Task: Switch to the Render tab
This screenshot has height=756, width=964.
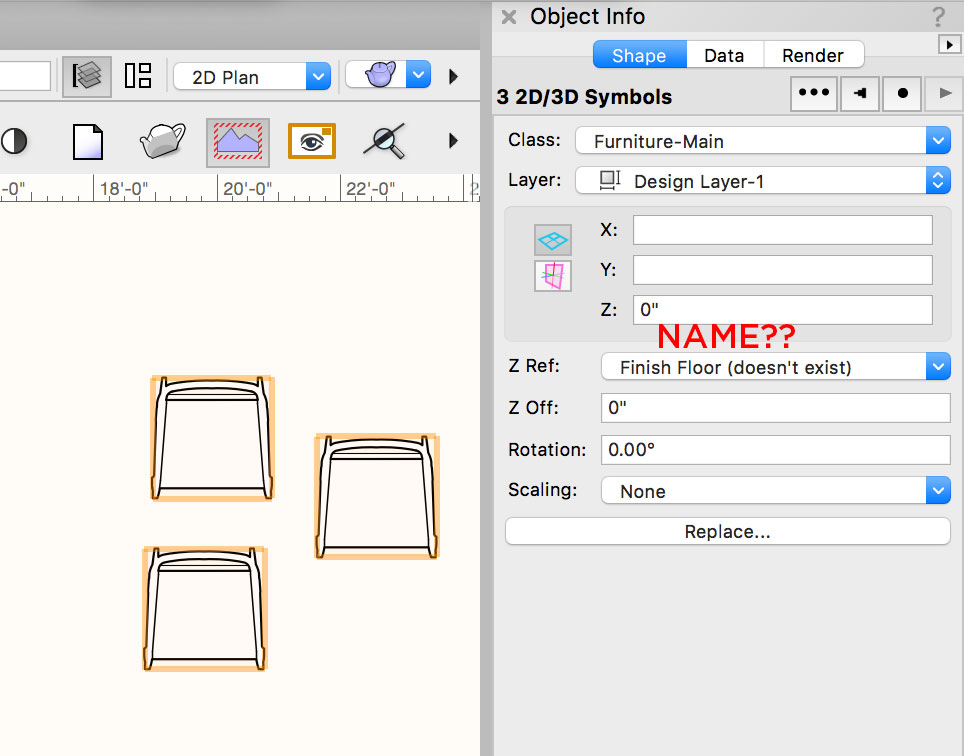Action: (812, 55)
